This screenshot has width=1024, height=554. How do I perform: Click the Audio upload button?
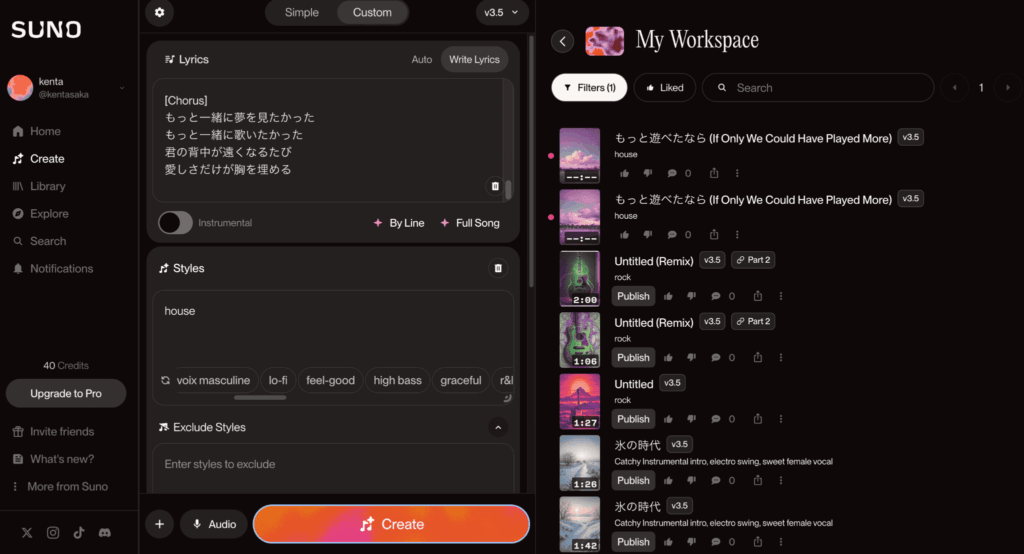point(214,524)
